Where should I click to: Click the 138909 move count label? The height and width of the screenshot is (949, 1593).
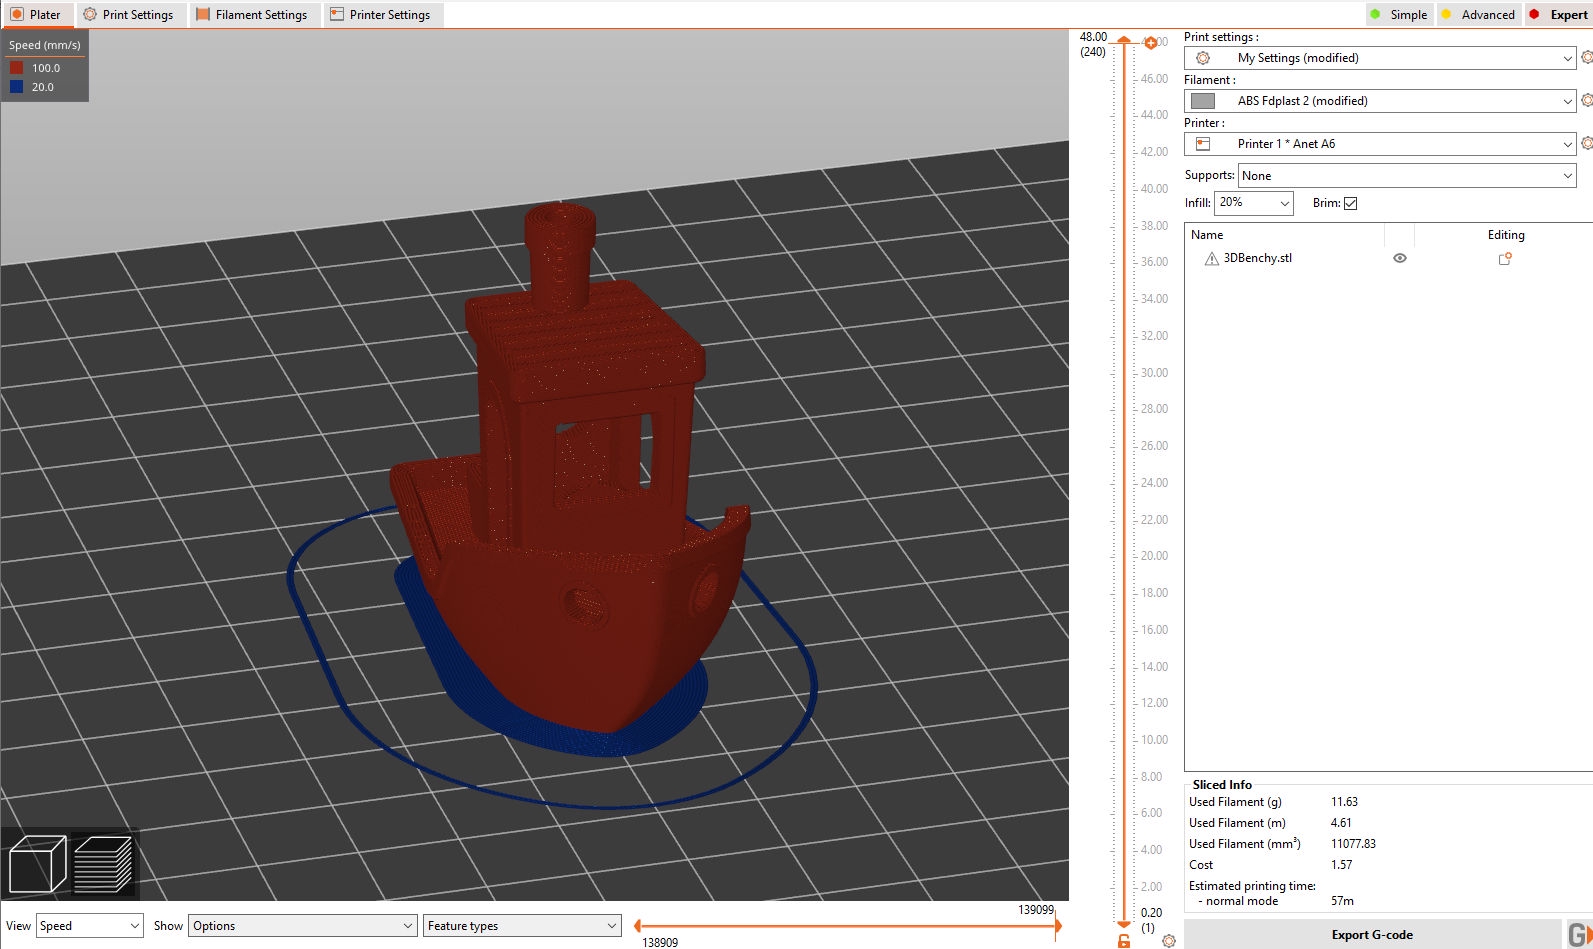click(x=660, y=942)
